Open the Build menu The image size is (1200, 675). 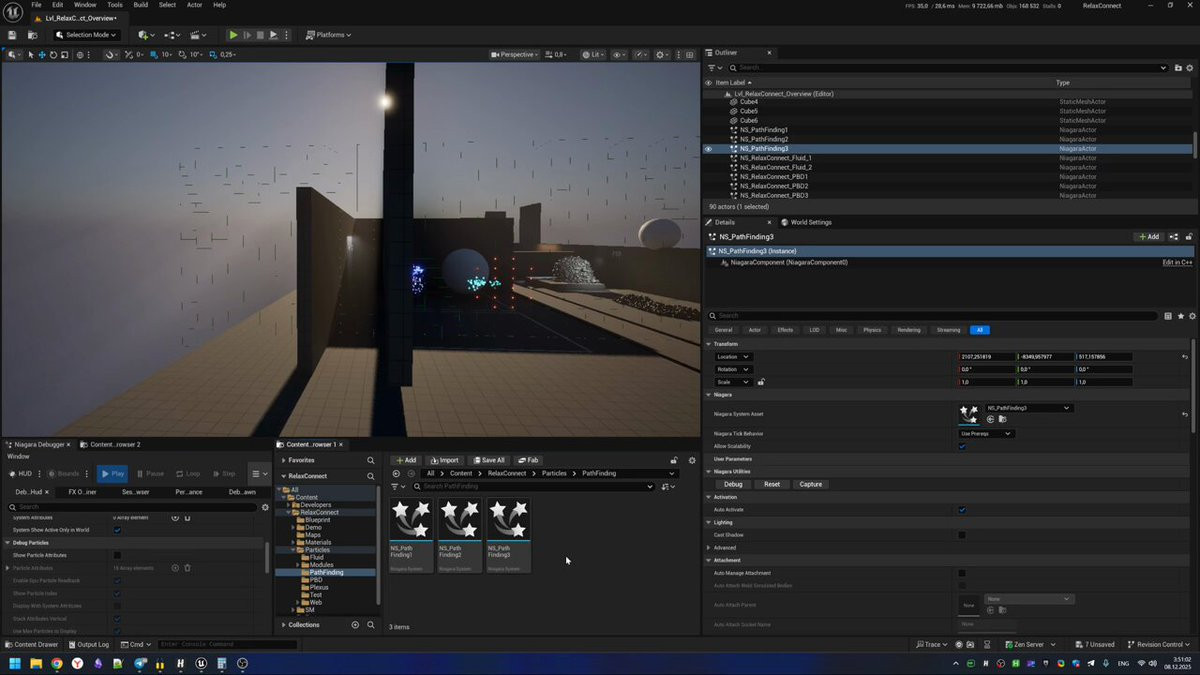click(141, 5)
